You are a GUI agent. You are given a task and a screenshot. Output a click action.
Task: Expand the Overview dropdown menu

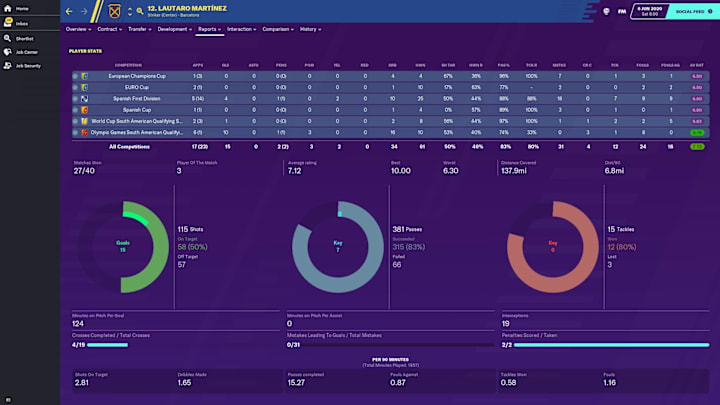click(x=78, y=29)
